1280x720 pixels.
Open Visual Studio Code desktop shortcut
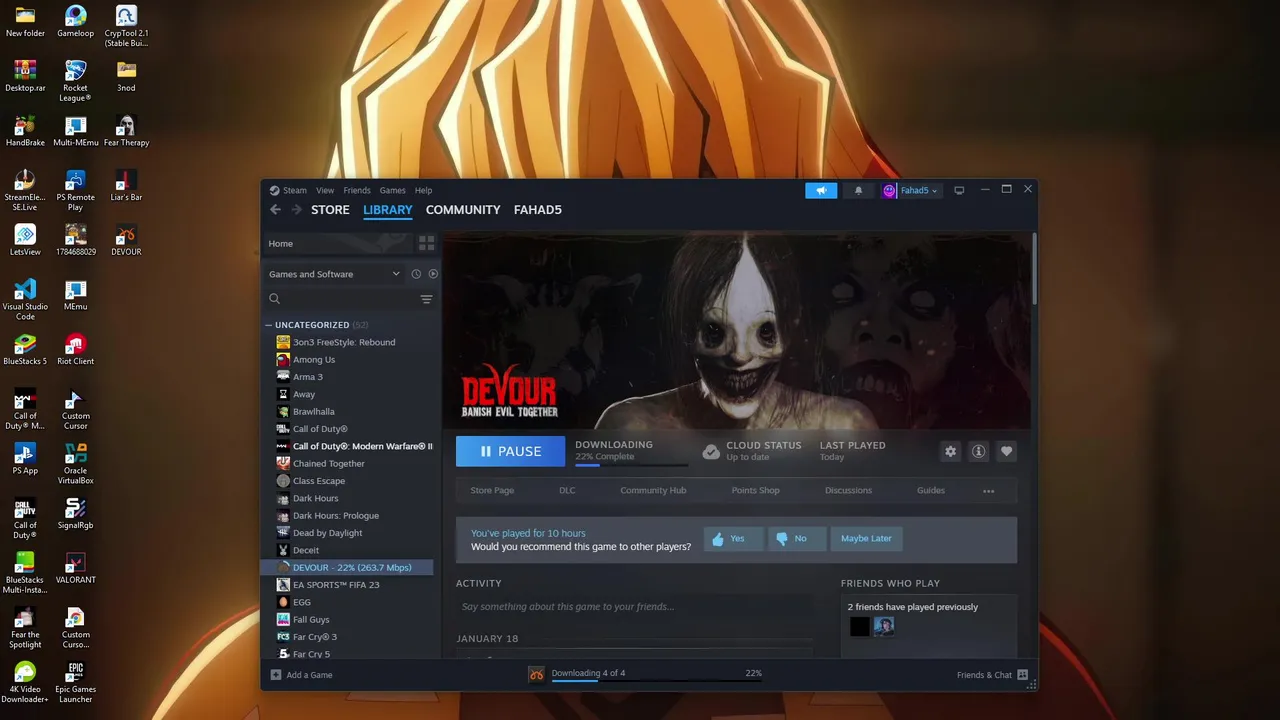25,299
